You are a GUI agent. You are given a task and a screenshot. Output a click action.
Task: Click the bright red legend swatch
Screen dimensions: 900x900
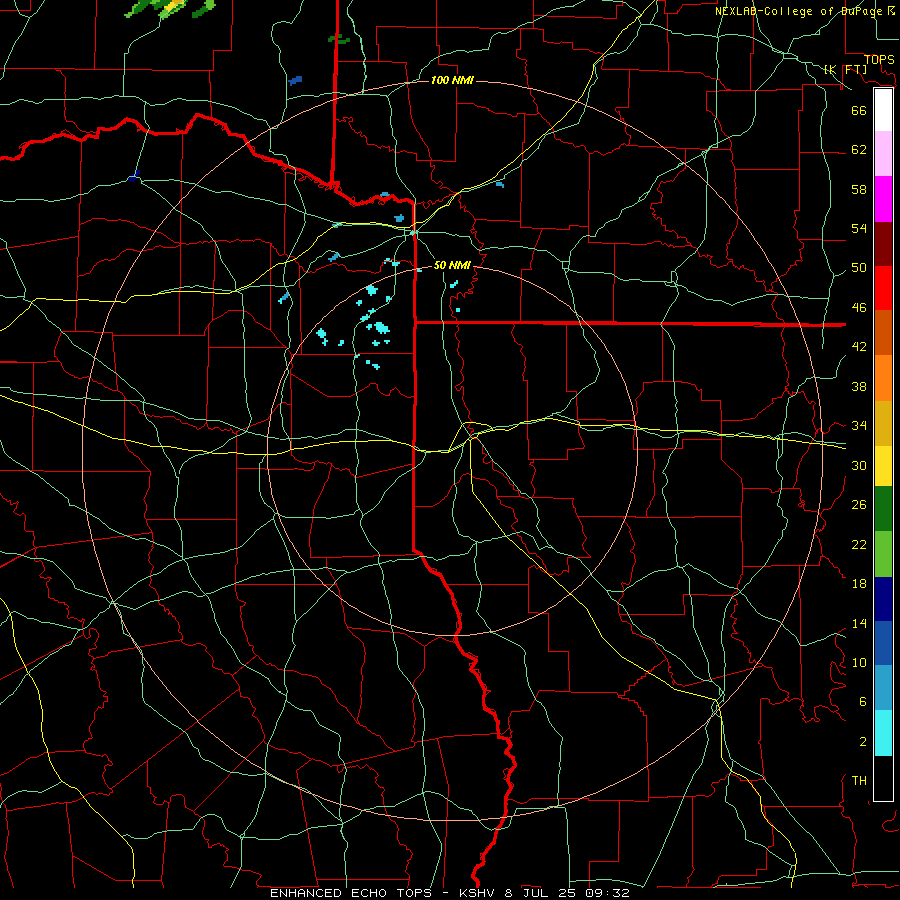pyautogui.click(x=883, y=288)
